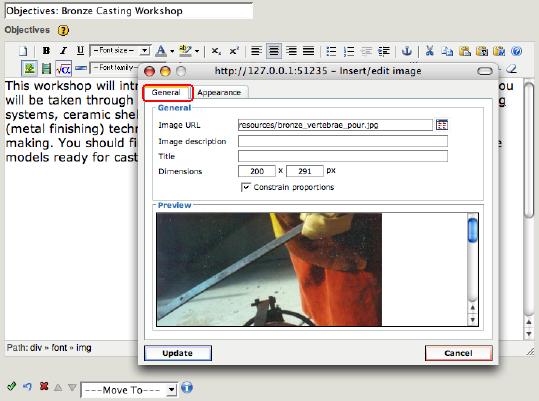Click the blue info icon beside Move To
Image resolution: width=539 pixels, height=401 pixels.
click(x=187, y=388)
